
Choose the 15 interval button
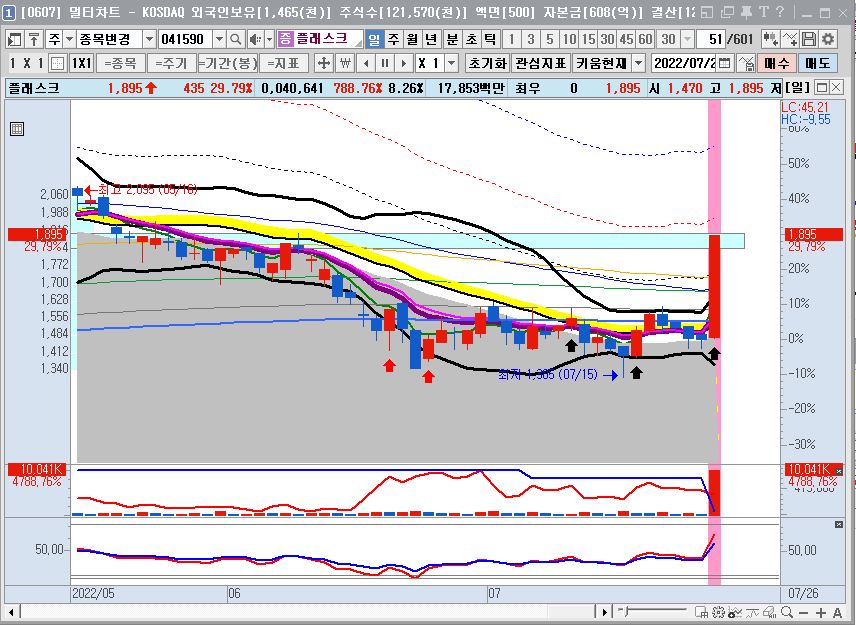coord(588,39)
